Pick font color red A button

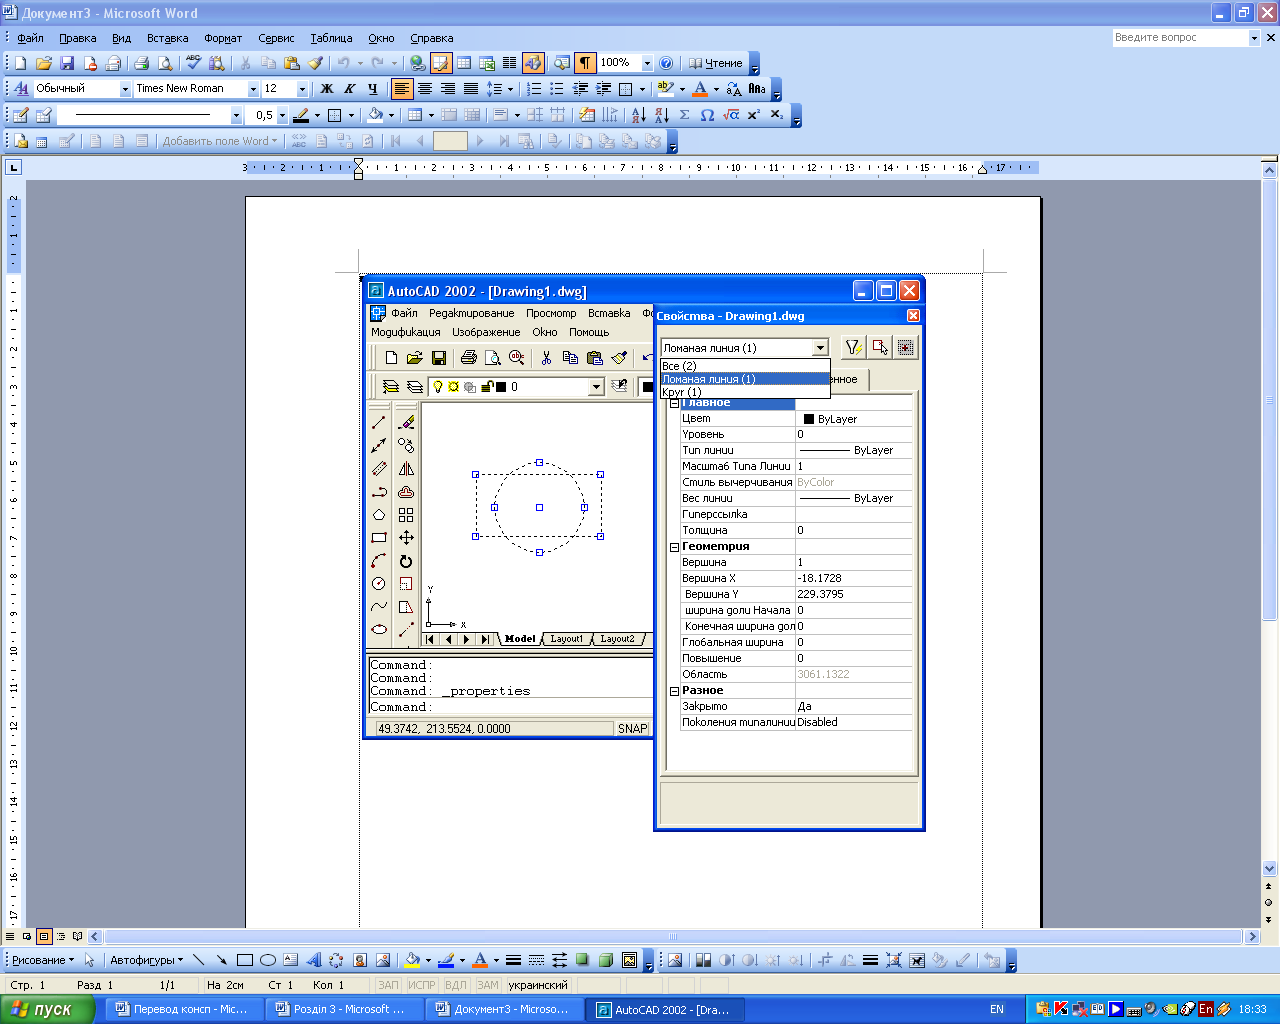click(x=700, y=89)
